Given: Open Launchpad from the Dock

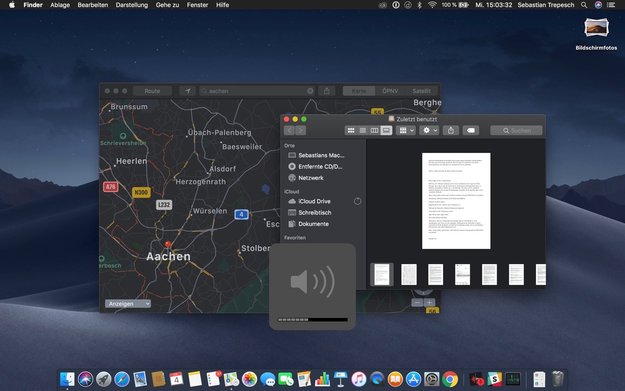Looking at the screenshot, I should 104,379.
